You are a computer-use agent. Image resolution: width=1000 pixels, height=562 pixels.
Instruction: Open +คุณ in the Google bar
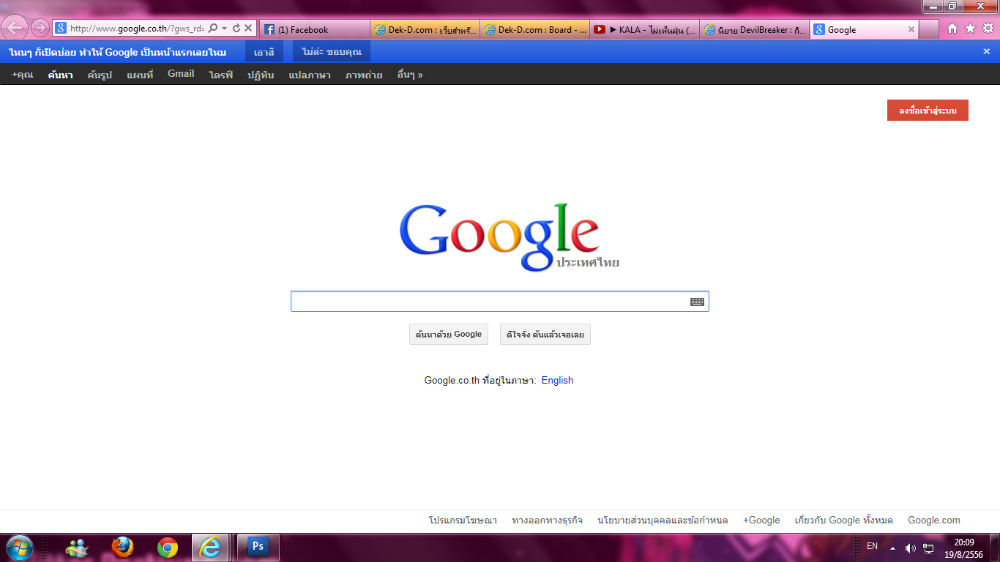22,75
